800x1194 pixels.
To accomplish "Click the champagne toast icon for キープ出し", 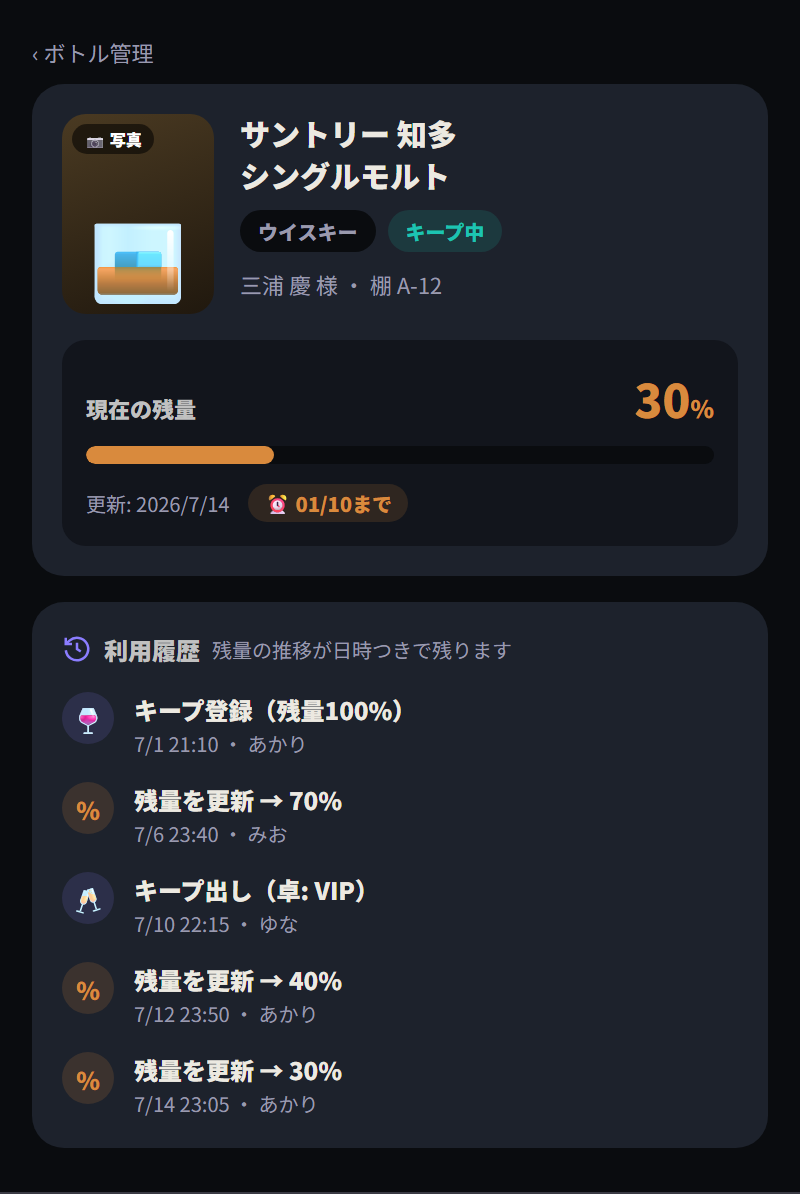I will pyautogui.click(x=88, y=899).
